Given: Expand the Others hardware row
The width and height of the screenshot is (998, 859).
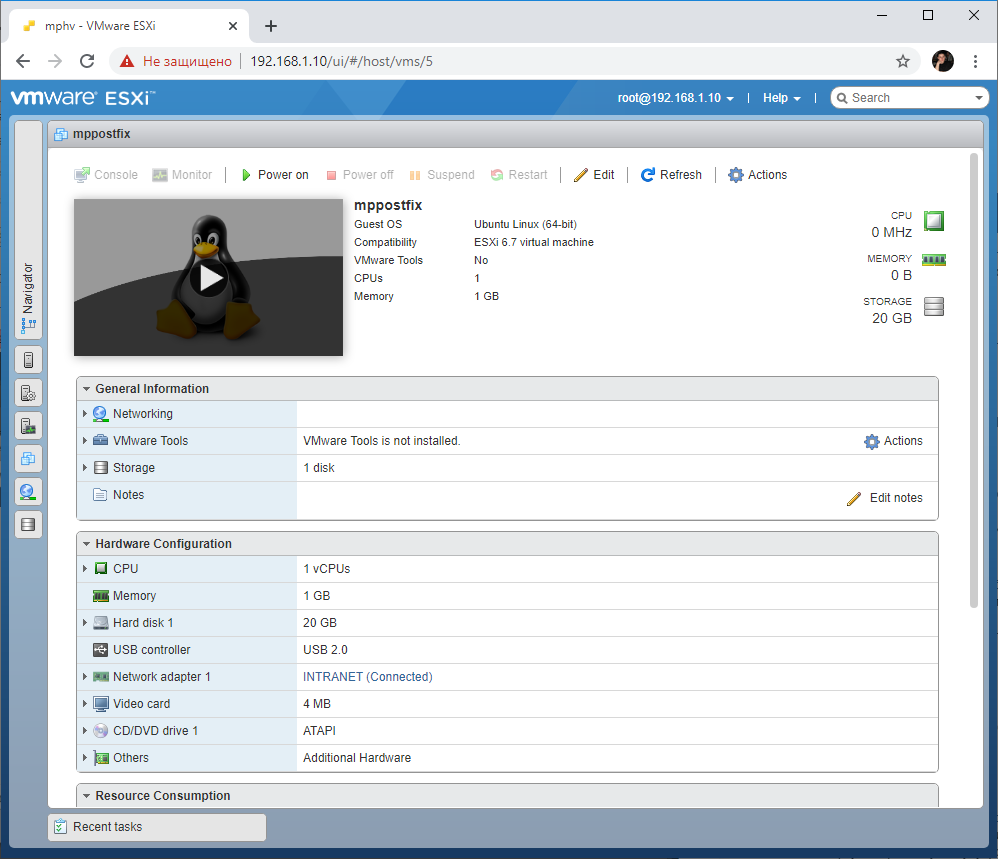Looking at the screenshot, I should click(x=85, y=758).
